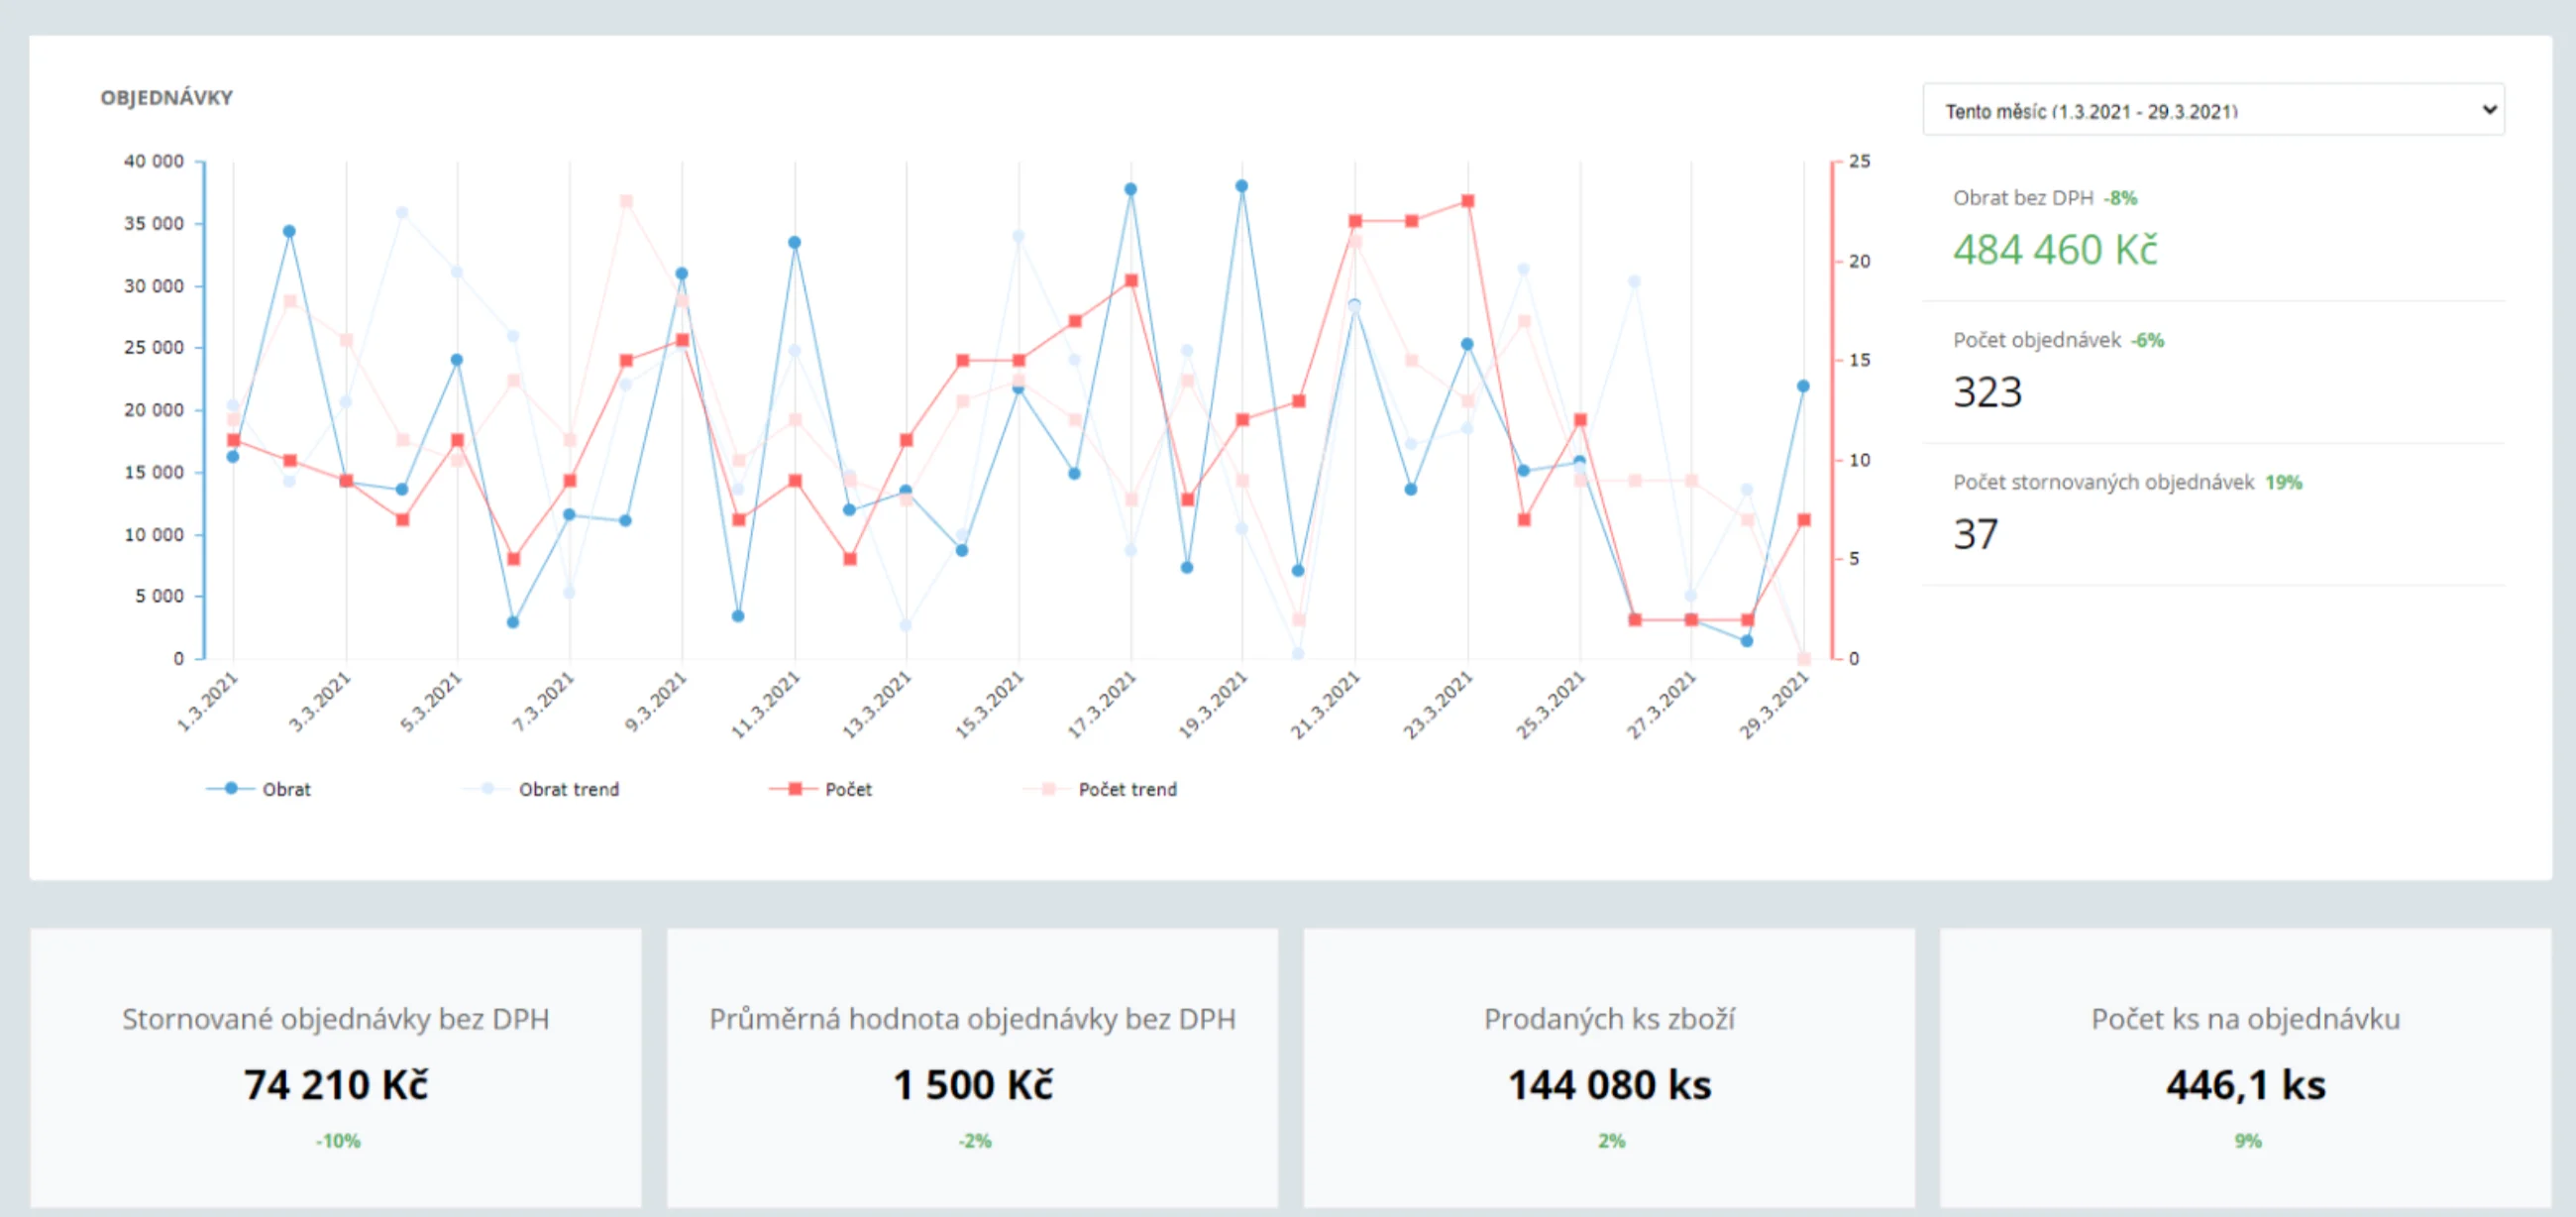The height and width of the screenshot is (1217, 2576).
Task: Open the Stornované objednávky bez DPH card
Action: (x=336, y=1067)
